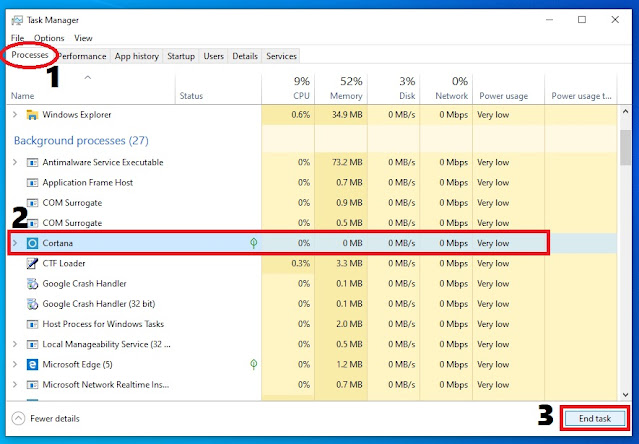Switch to the Startup tab
Screen dimensions: 639x444
181,56
